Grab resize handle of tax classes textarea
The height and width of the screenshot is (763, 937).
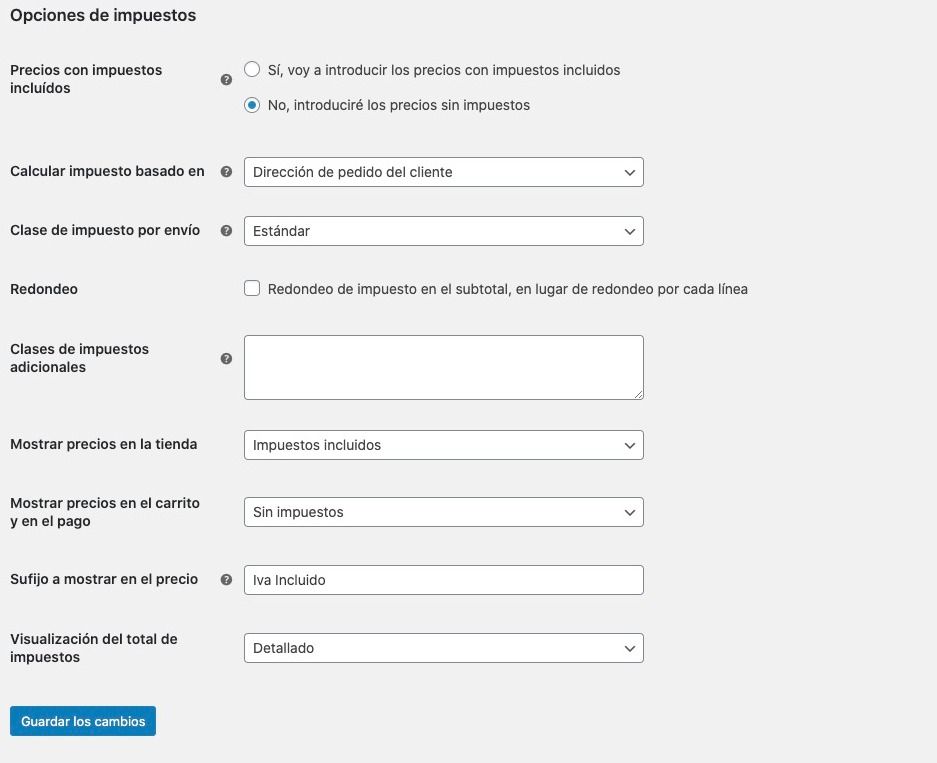tap(639, 395)
